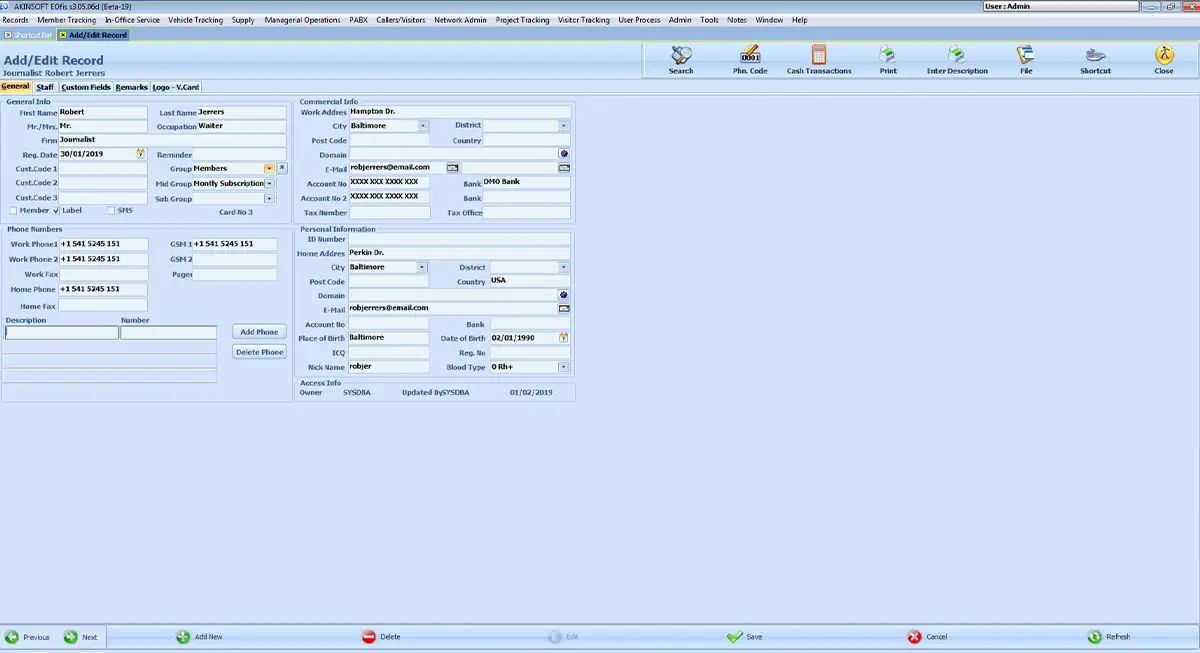Viewport: 1200px width, 653px height.
Task: Click the Post Code field under Personal Information
Action: point(389,282)
